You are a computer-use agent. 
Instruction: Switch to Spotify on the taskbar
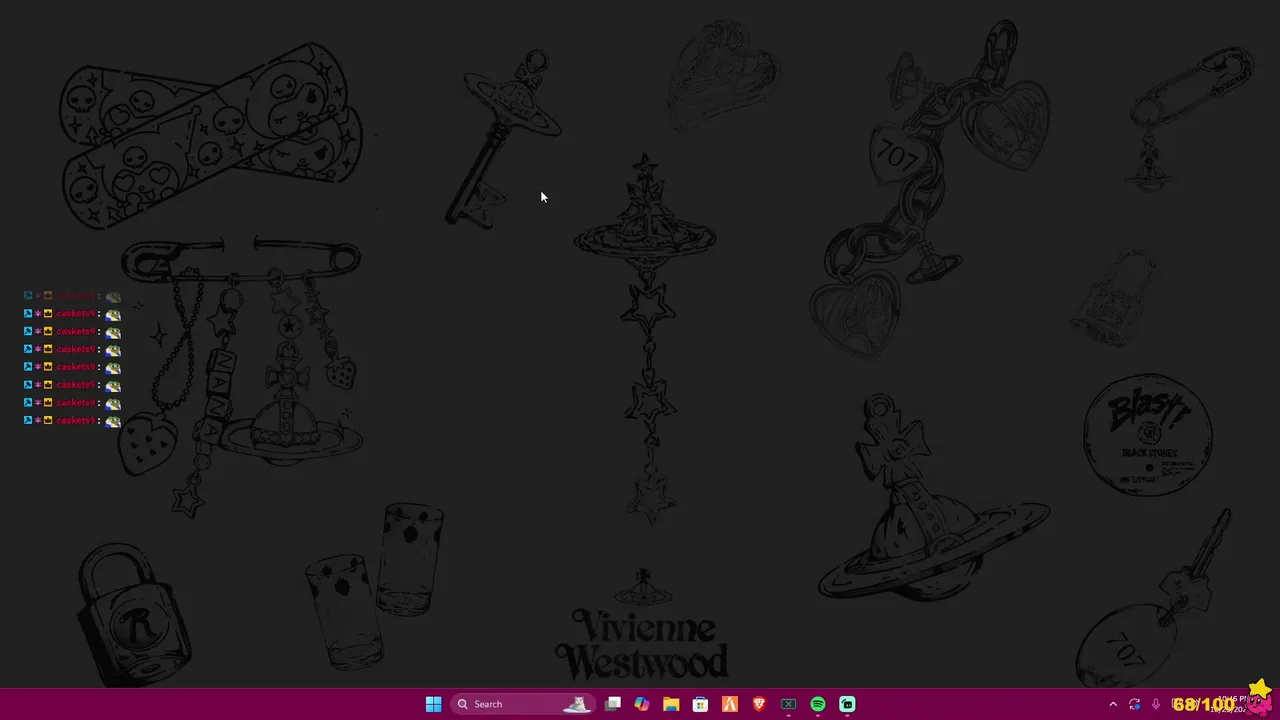(x=818, y=704)
